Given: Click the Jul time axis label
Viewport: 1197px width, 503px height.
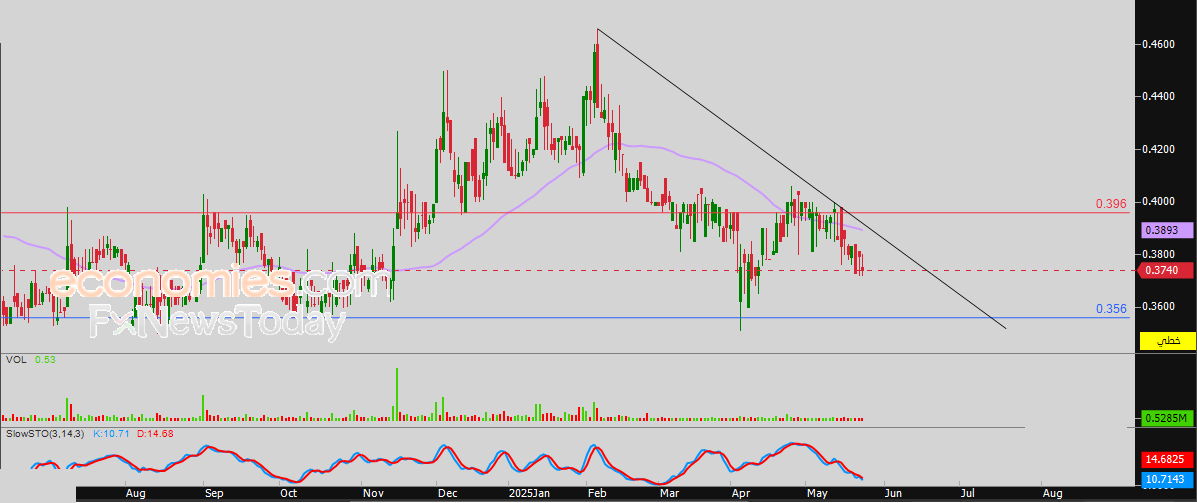Looking at the screenshot, I should pyautogui.click(x=968, y=494).
